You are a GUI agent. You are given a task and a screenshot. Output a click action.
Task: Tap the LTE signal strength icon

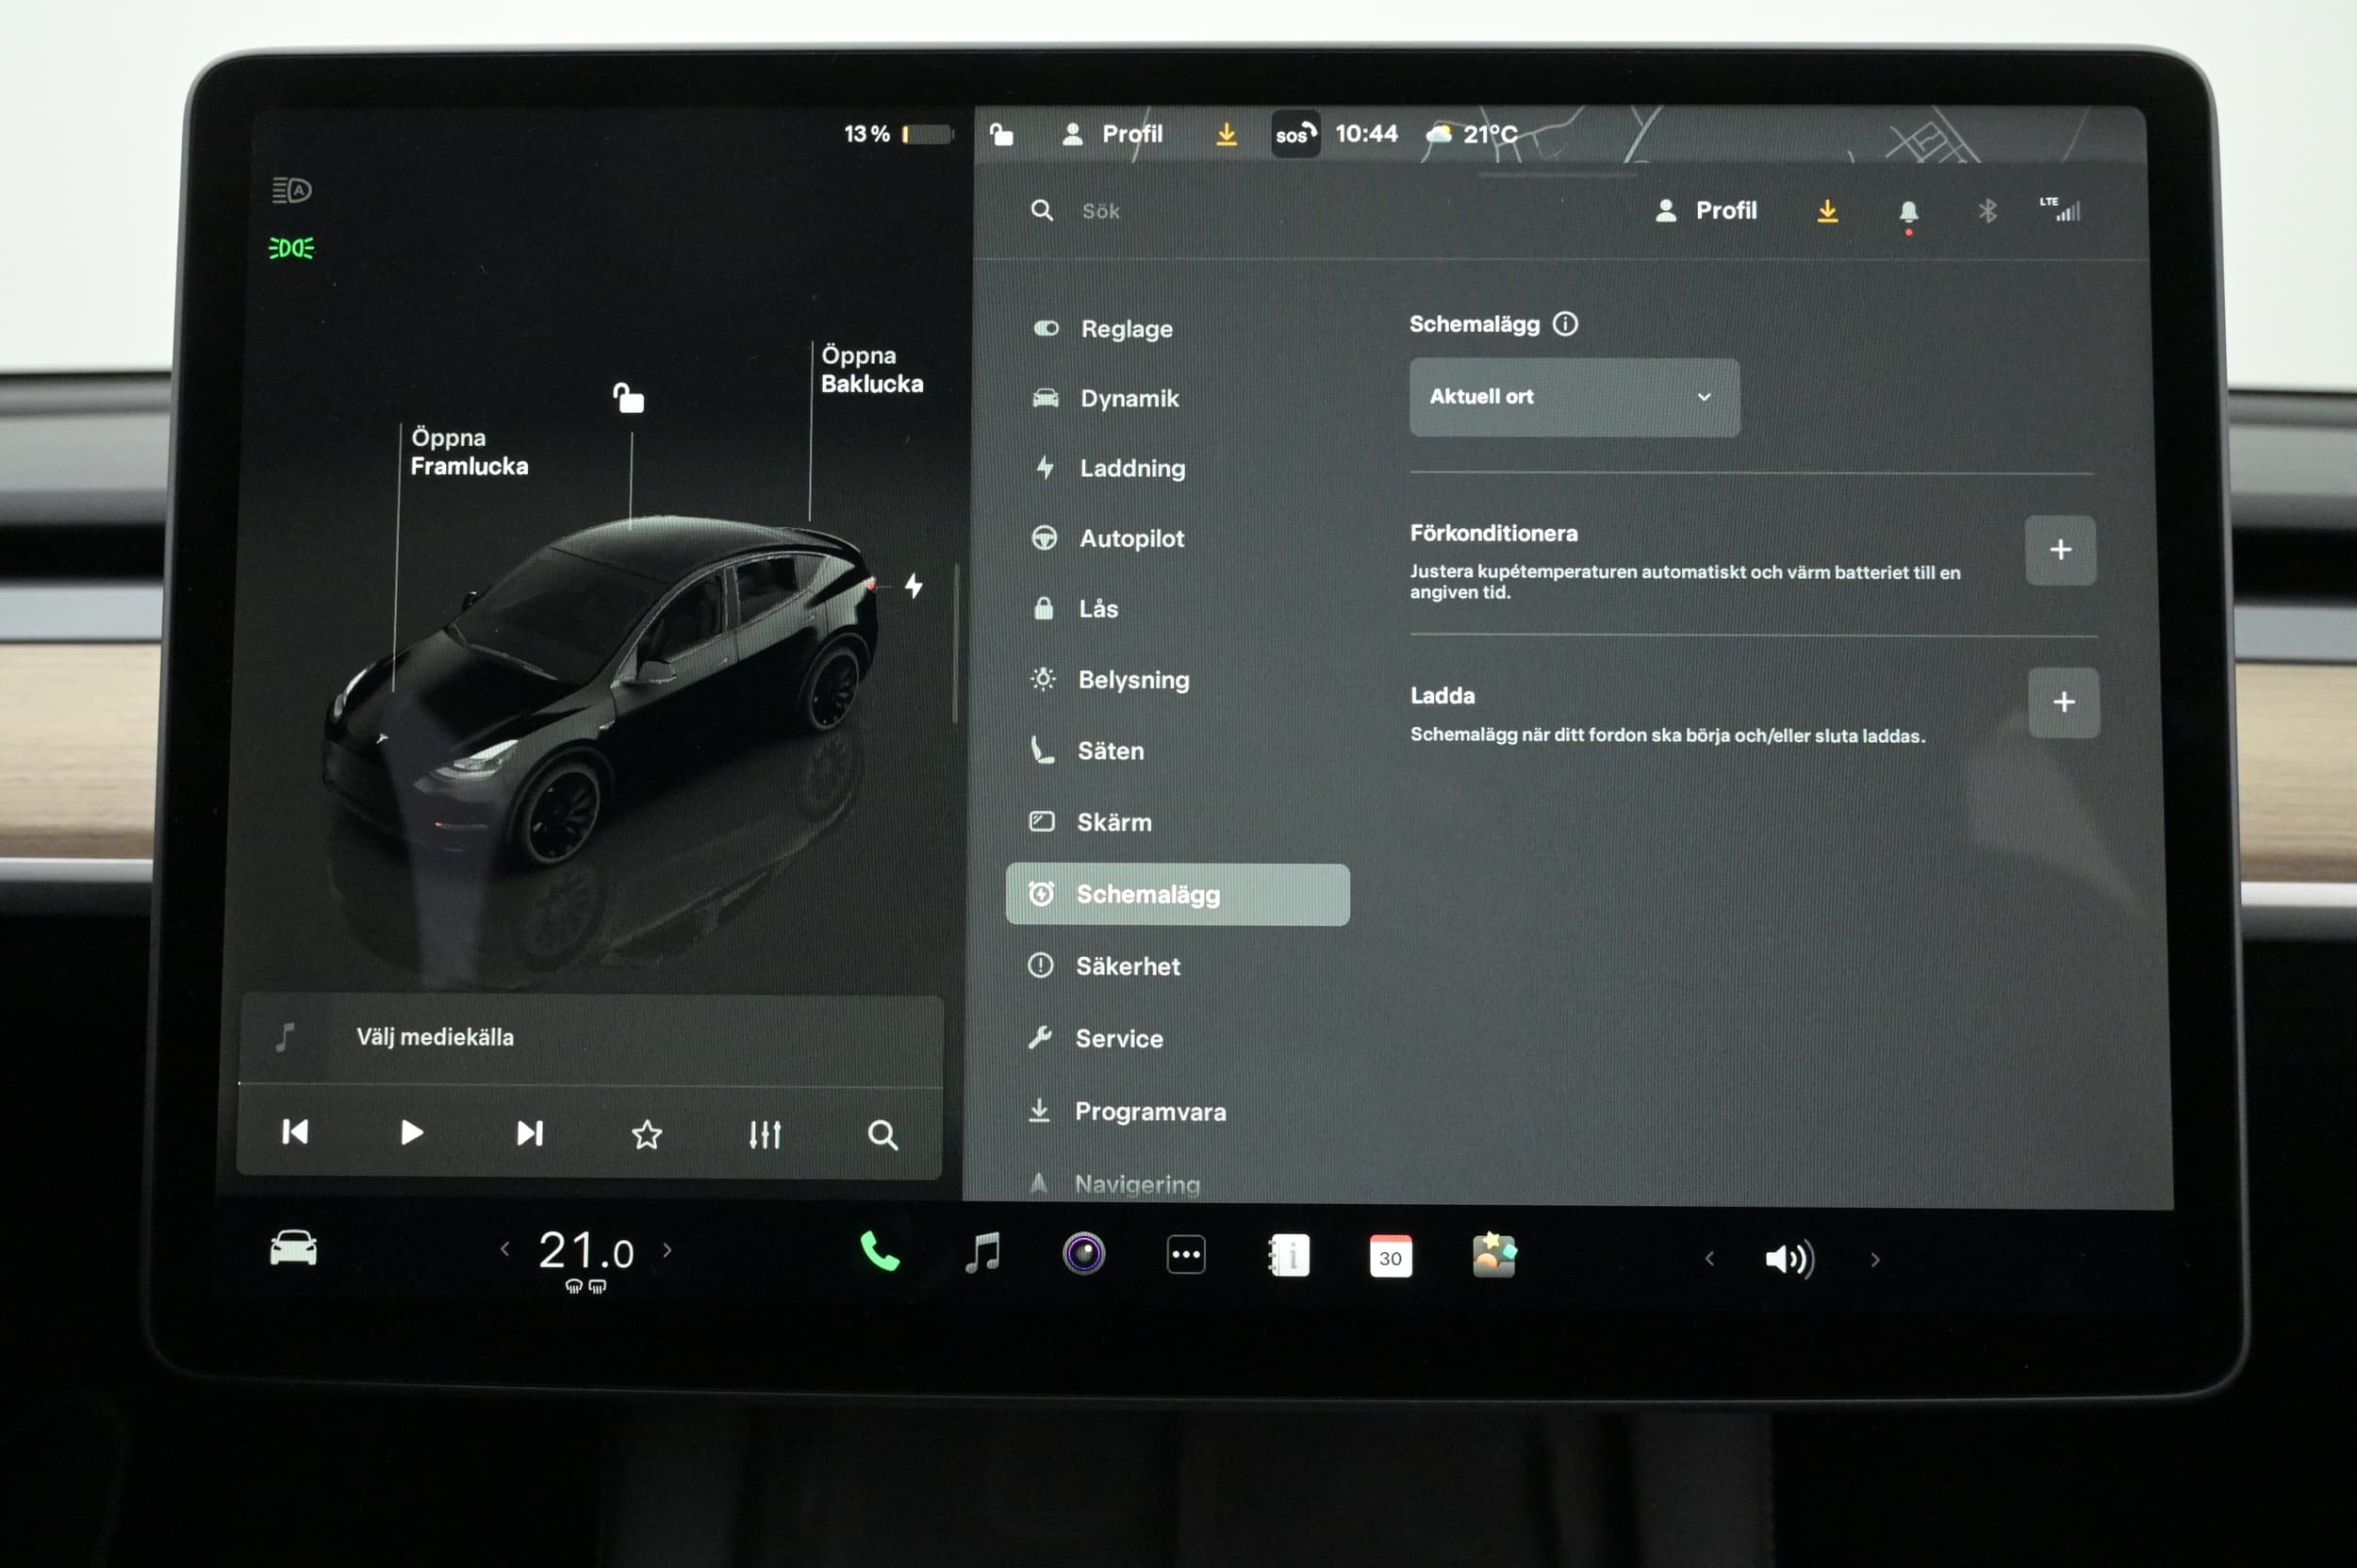point(2061,209)
